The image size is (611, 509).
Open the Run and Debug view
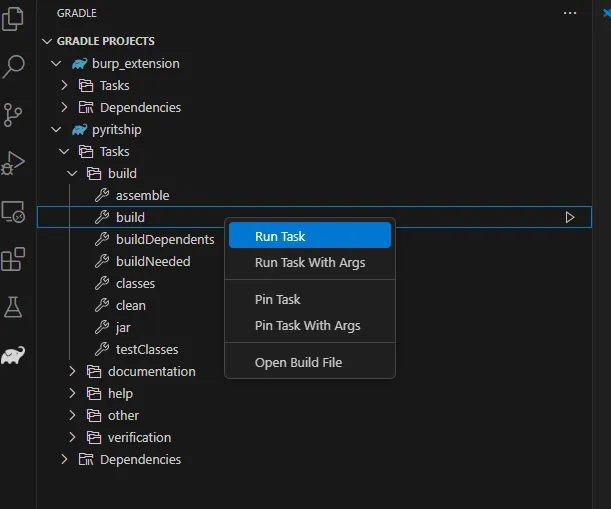[13, 163]
